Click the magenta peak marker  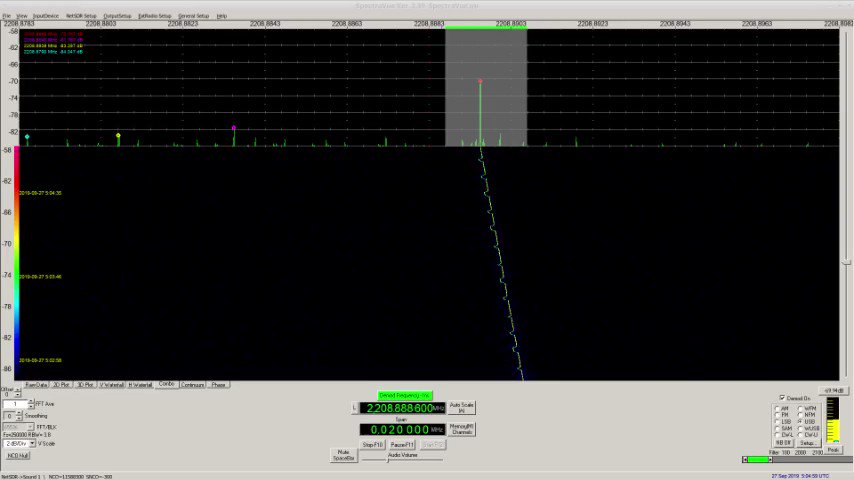click(234, 128)
